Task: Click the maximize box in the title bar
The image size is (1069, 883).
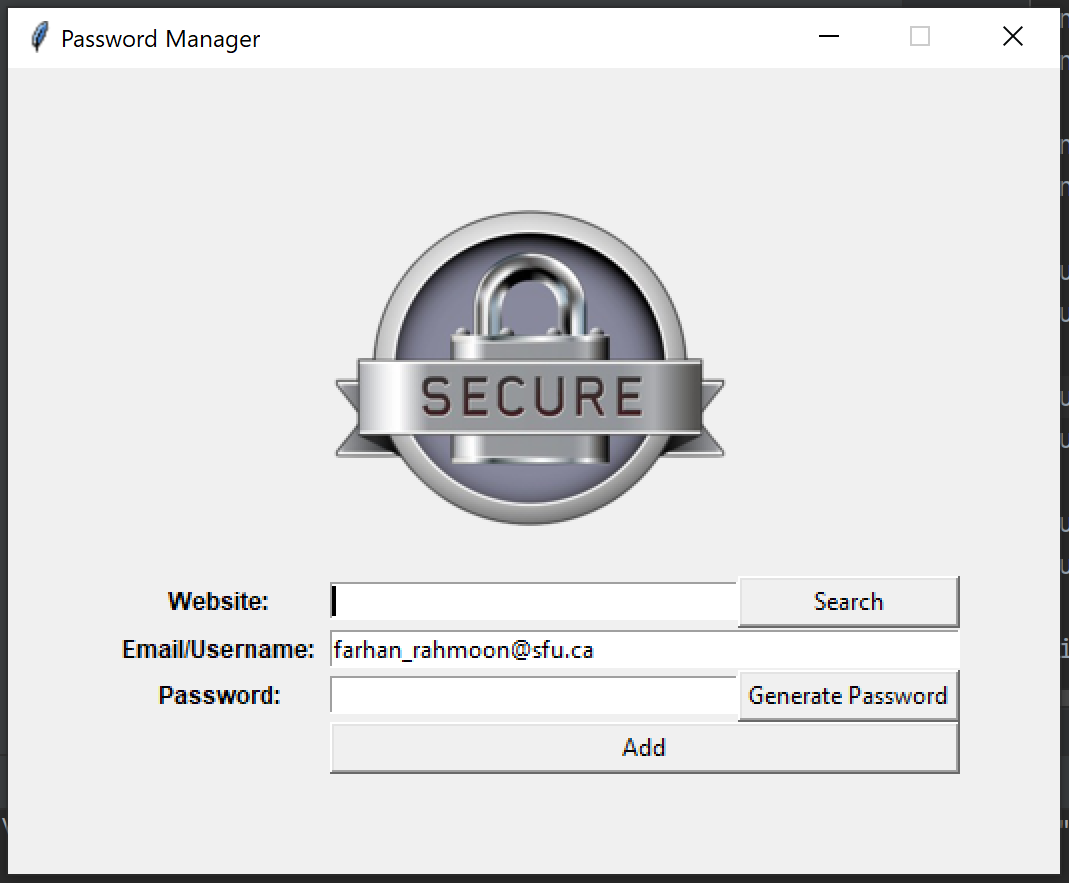Action: click(x=920, y=37)
